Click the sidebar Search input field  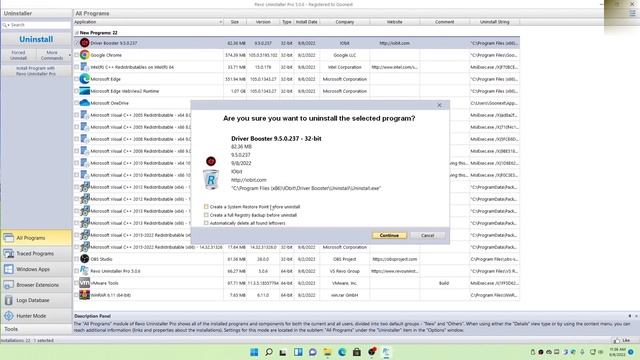(40, 25)
